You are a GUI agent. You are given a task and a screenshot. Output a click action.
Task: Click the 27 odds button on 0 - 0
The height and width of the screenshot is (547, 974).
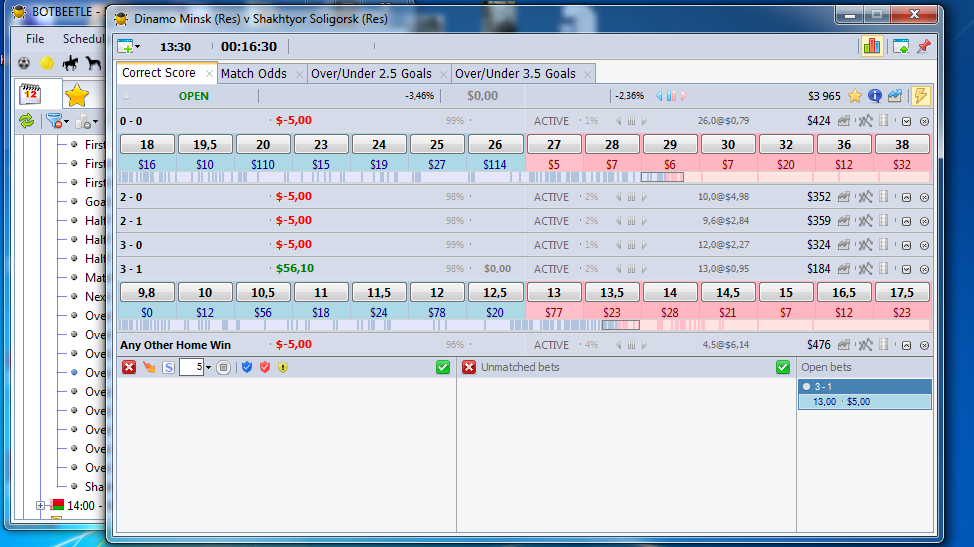click(x=553, y=145)
